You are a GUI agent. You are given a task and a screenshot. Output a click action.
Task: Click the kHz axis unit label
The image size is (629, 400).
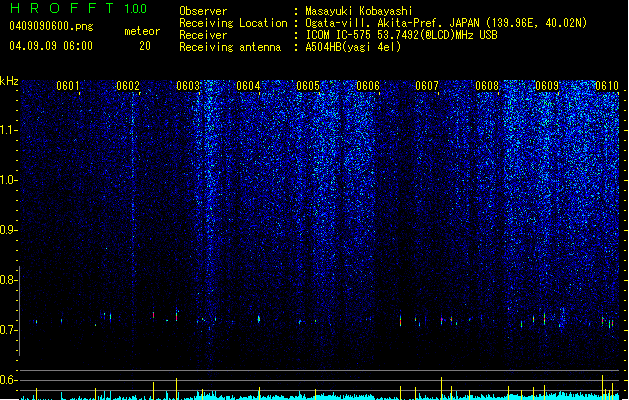[9, 81]
